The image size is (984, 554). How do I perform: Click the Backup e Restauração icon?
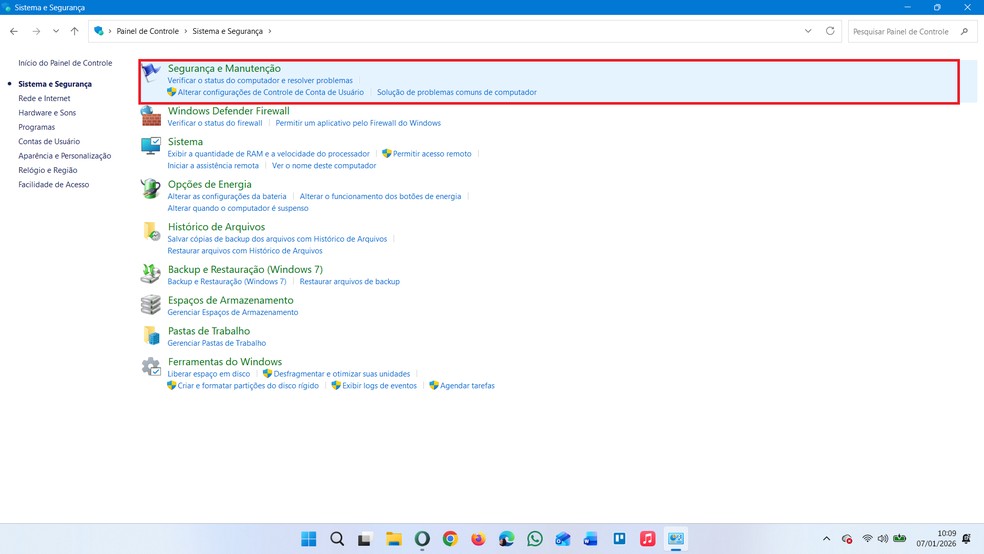[151, 274]
